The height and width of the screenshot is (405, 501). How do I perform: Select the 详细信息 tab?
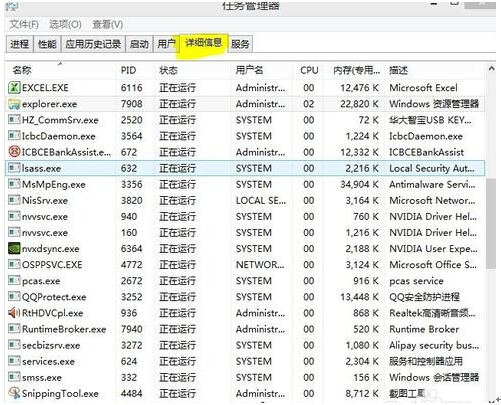point(203,43)
